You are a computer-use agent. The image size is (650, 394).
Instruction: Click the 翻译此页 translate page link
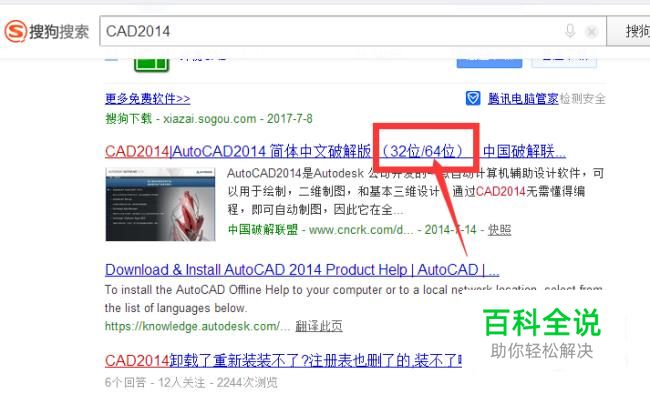[x=319, y=326]
